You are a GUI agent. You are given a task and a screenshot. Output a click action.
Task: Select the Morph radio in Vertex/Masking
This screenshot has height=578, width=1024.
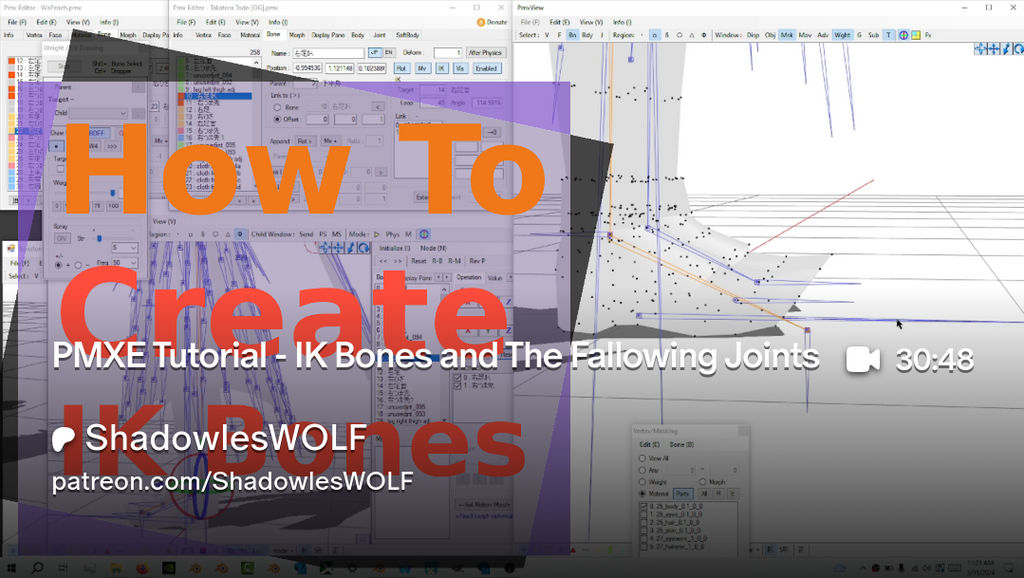[703, 482]
